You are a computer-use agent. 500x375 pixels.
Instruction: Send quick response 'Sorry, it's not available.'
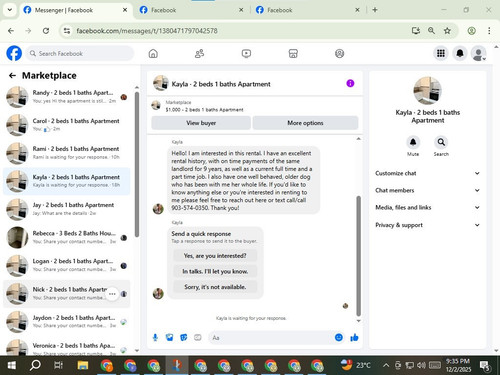[x=215, y=287]
